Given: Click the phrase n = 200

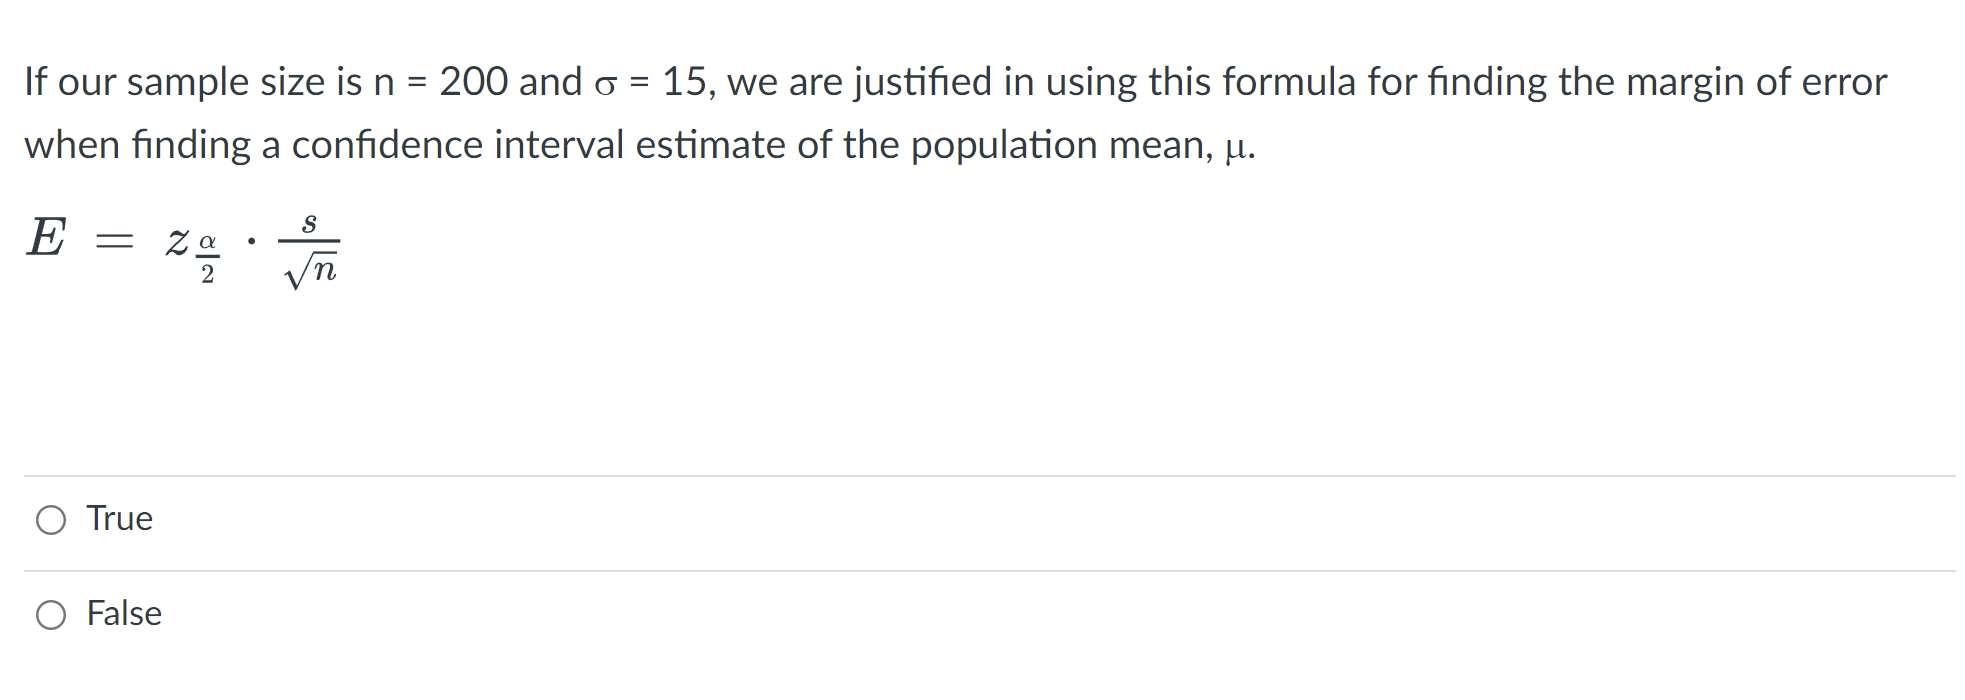Looking at the screenshot, I should [440, 82].
